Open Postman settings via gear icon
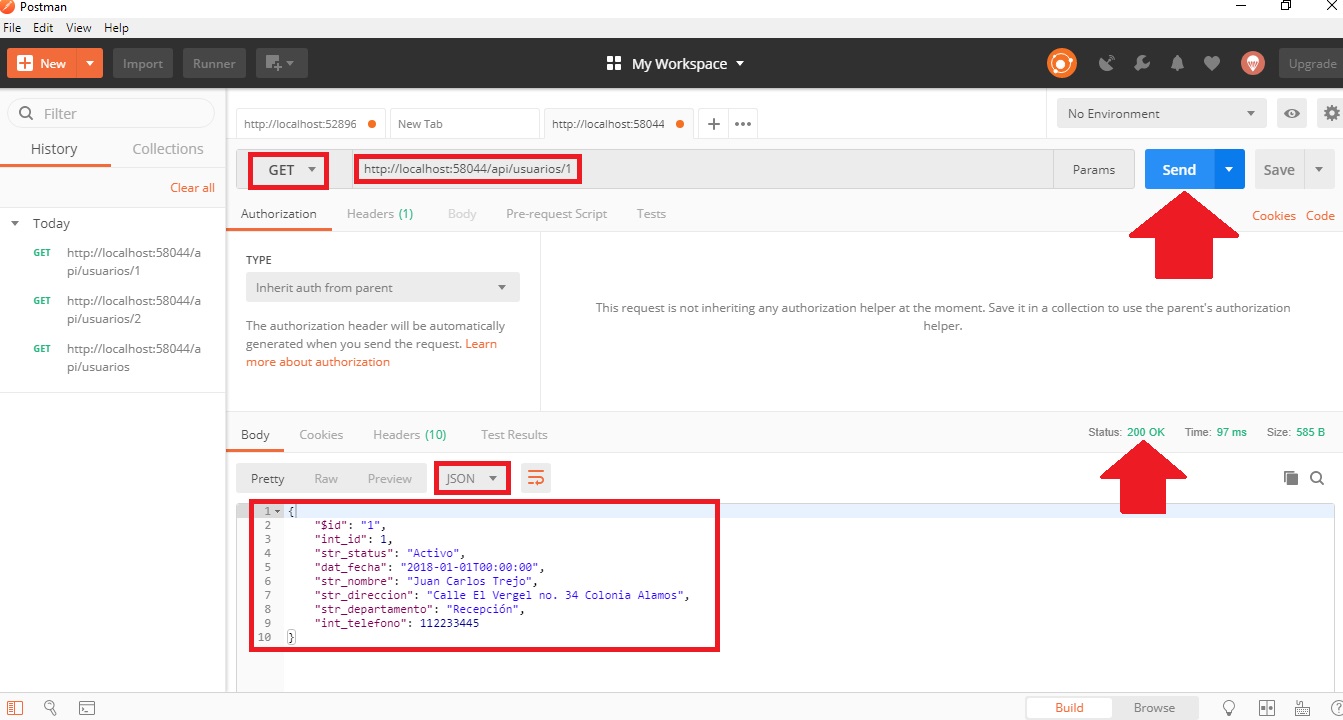This screenshot has height=720, width=1343. click(1331, 113)
